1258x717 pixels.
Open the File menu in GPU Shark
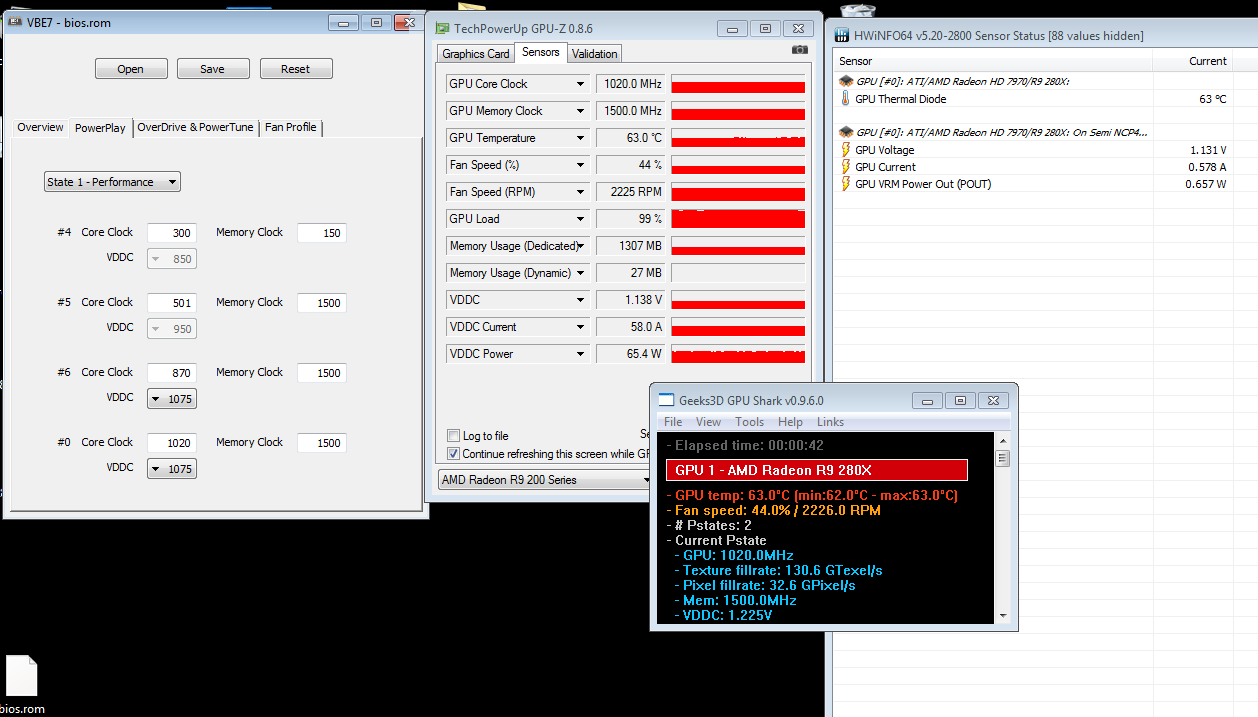point(673,422)
